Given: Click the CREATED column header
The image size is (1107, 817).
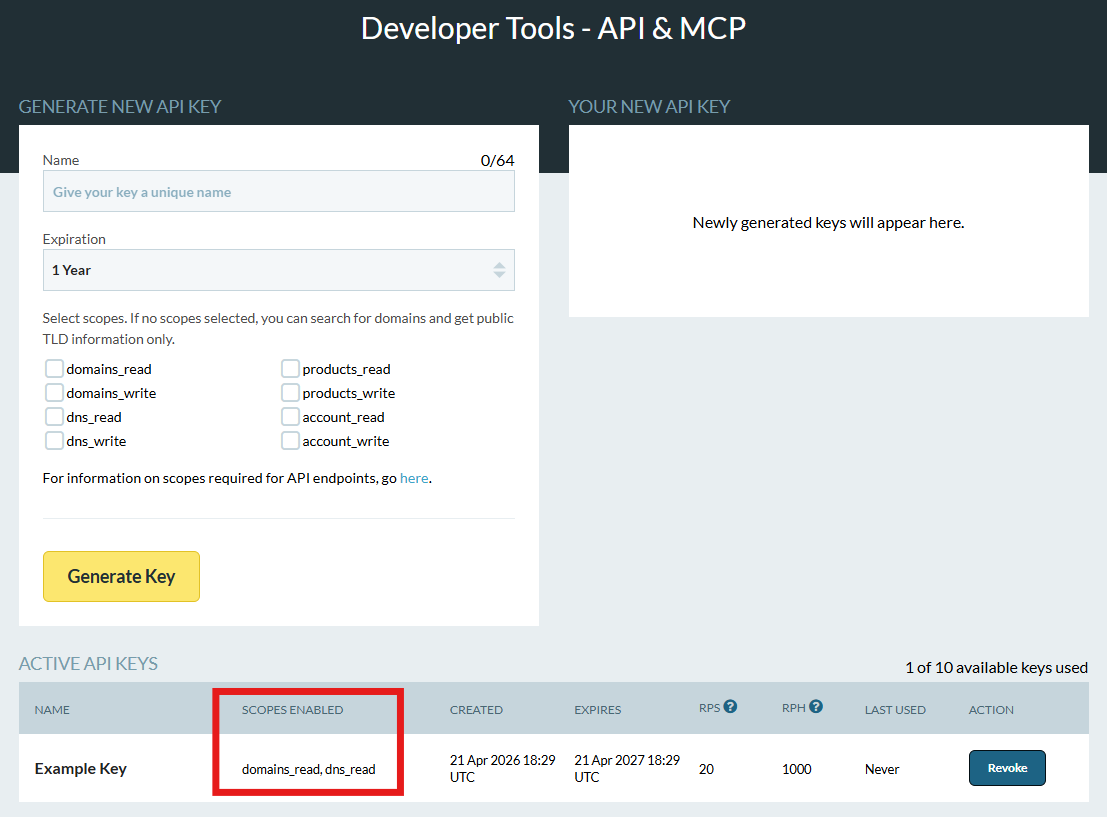Looking at the screenshot, I should [476, 709].
